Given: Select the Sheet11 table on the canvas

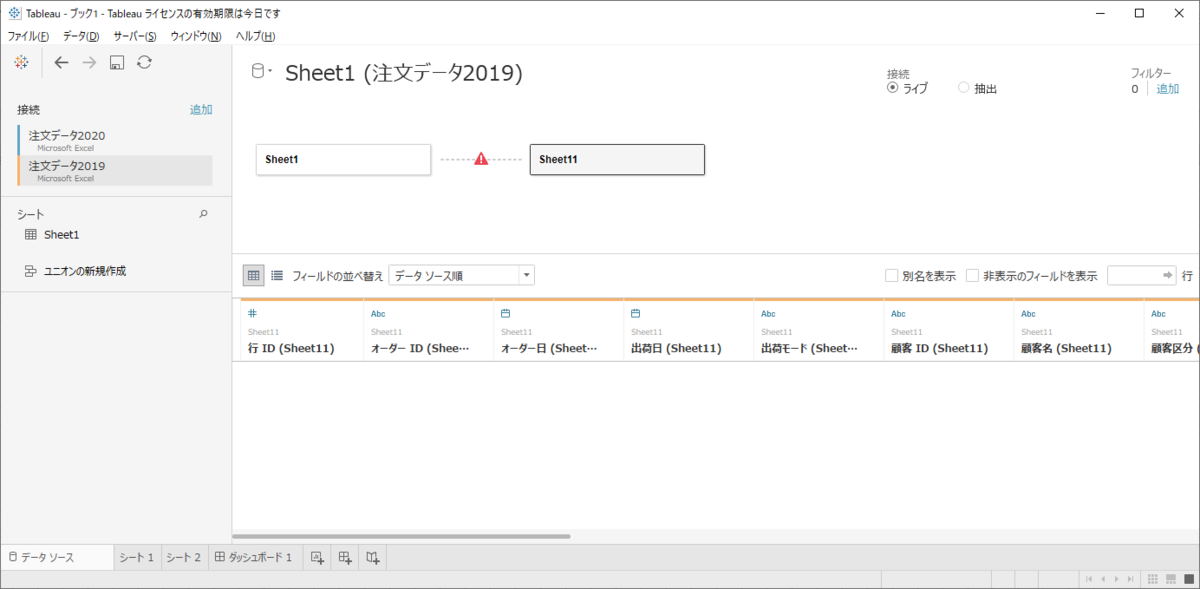Looking at the screenshot, I should pyautogui.click(x=617, y=159).
